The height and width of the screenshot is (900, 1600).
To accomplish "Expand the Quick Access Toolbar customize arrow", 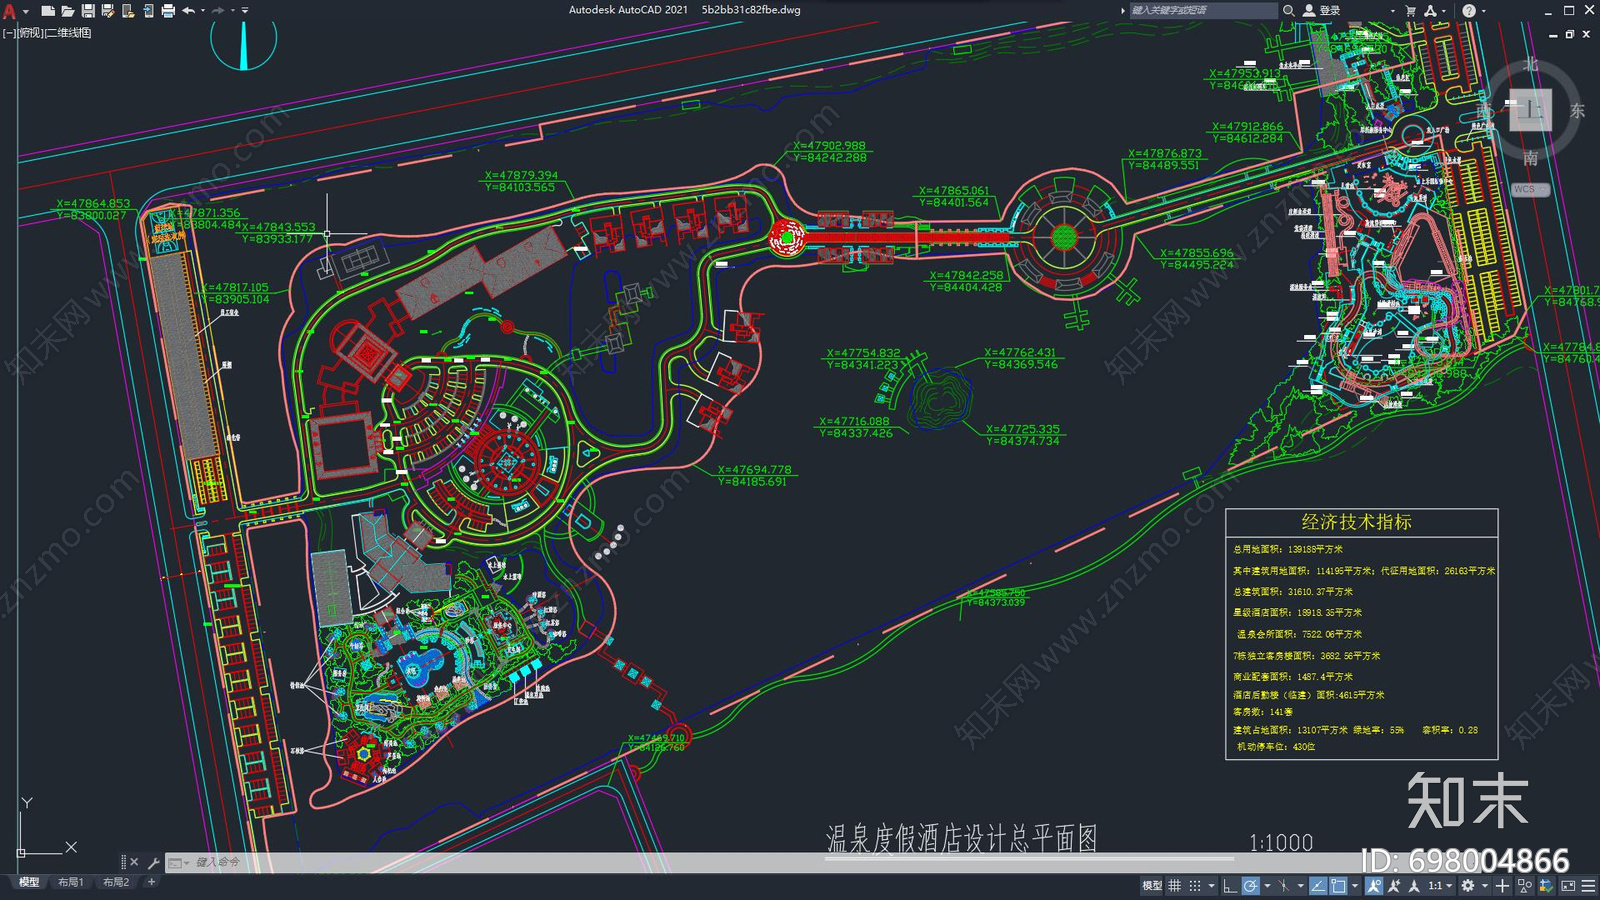I will click(245, 10).
